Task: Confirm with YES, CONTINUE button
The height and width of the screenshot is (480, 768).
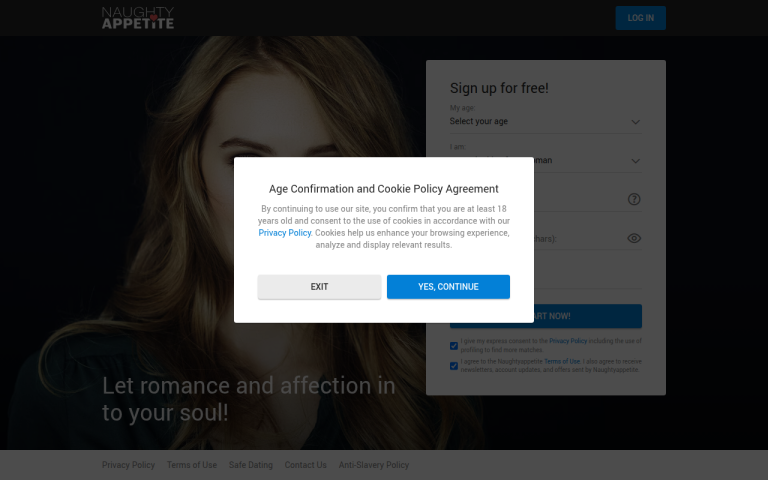Action: 448,287
